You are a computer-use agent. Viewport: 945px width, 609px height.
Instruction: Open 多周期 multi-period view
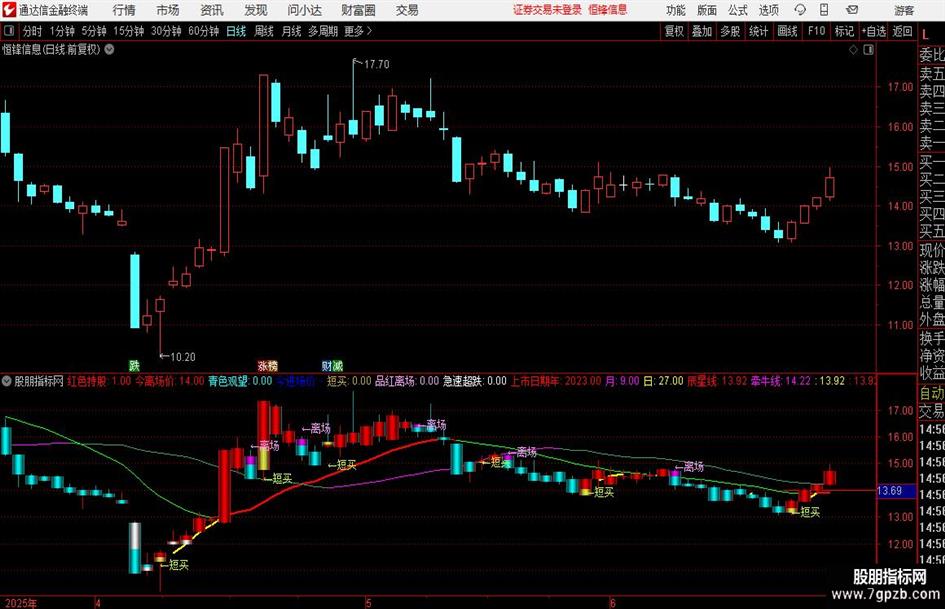click(323, 31)
